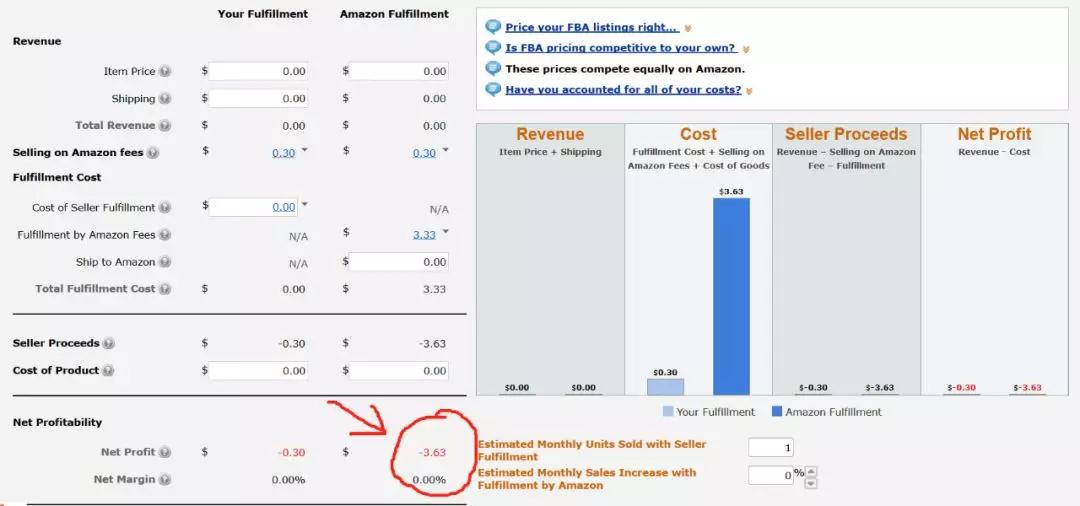Open help icon next to Seller Proceeds
Viewport: 1080px width, 506px height.
point(108,344)
